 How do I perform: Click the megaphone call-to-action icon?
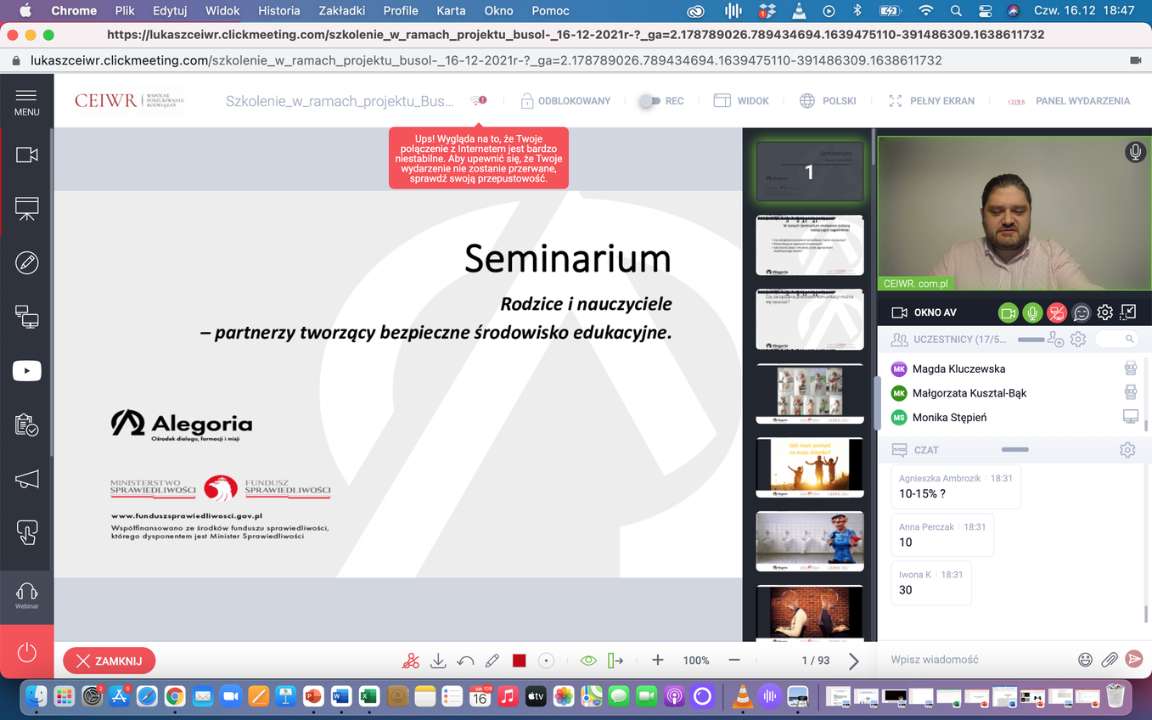pyautogui.click(x=27, y=479)
